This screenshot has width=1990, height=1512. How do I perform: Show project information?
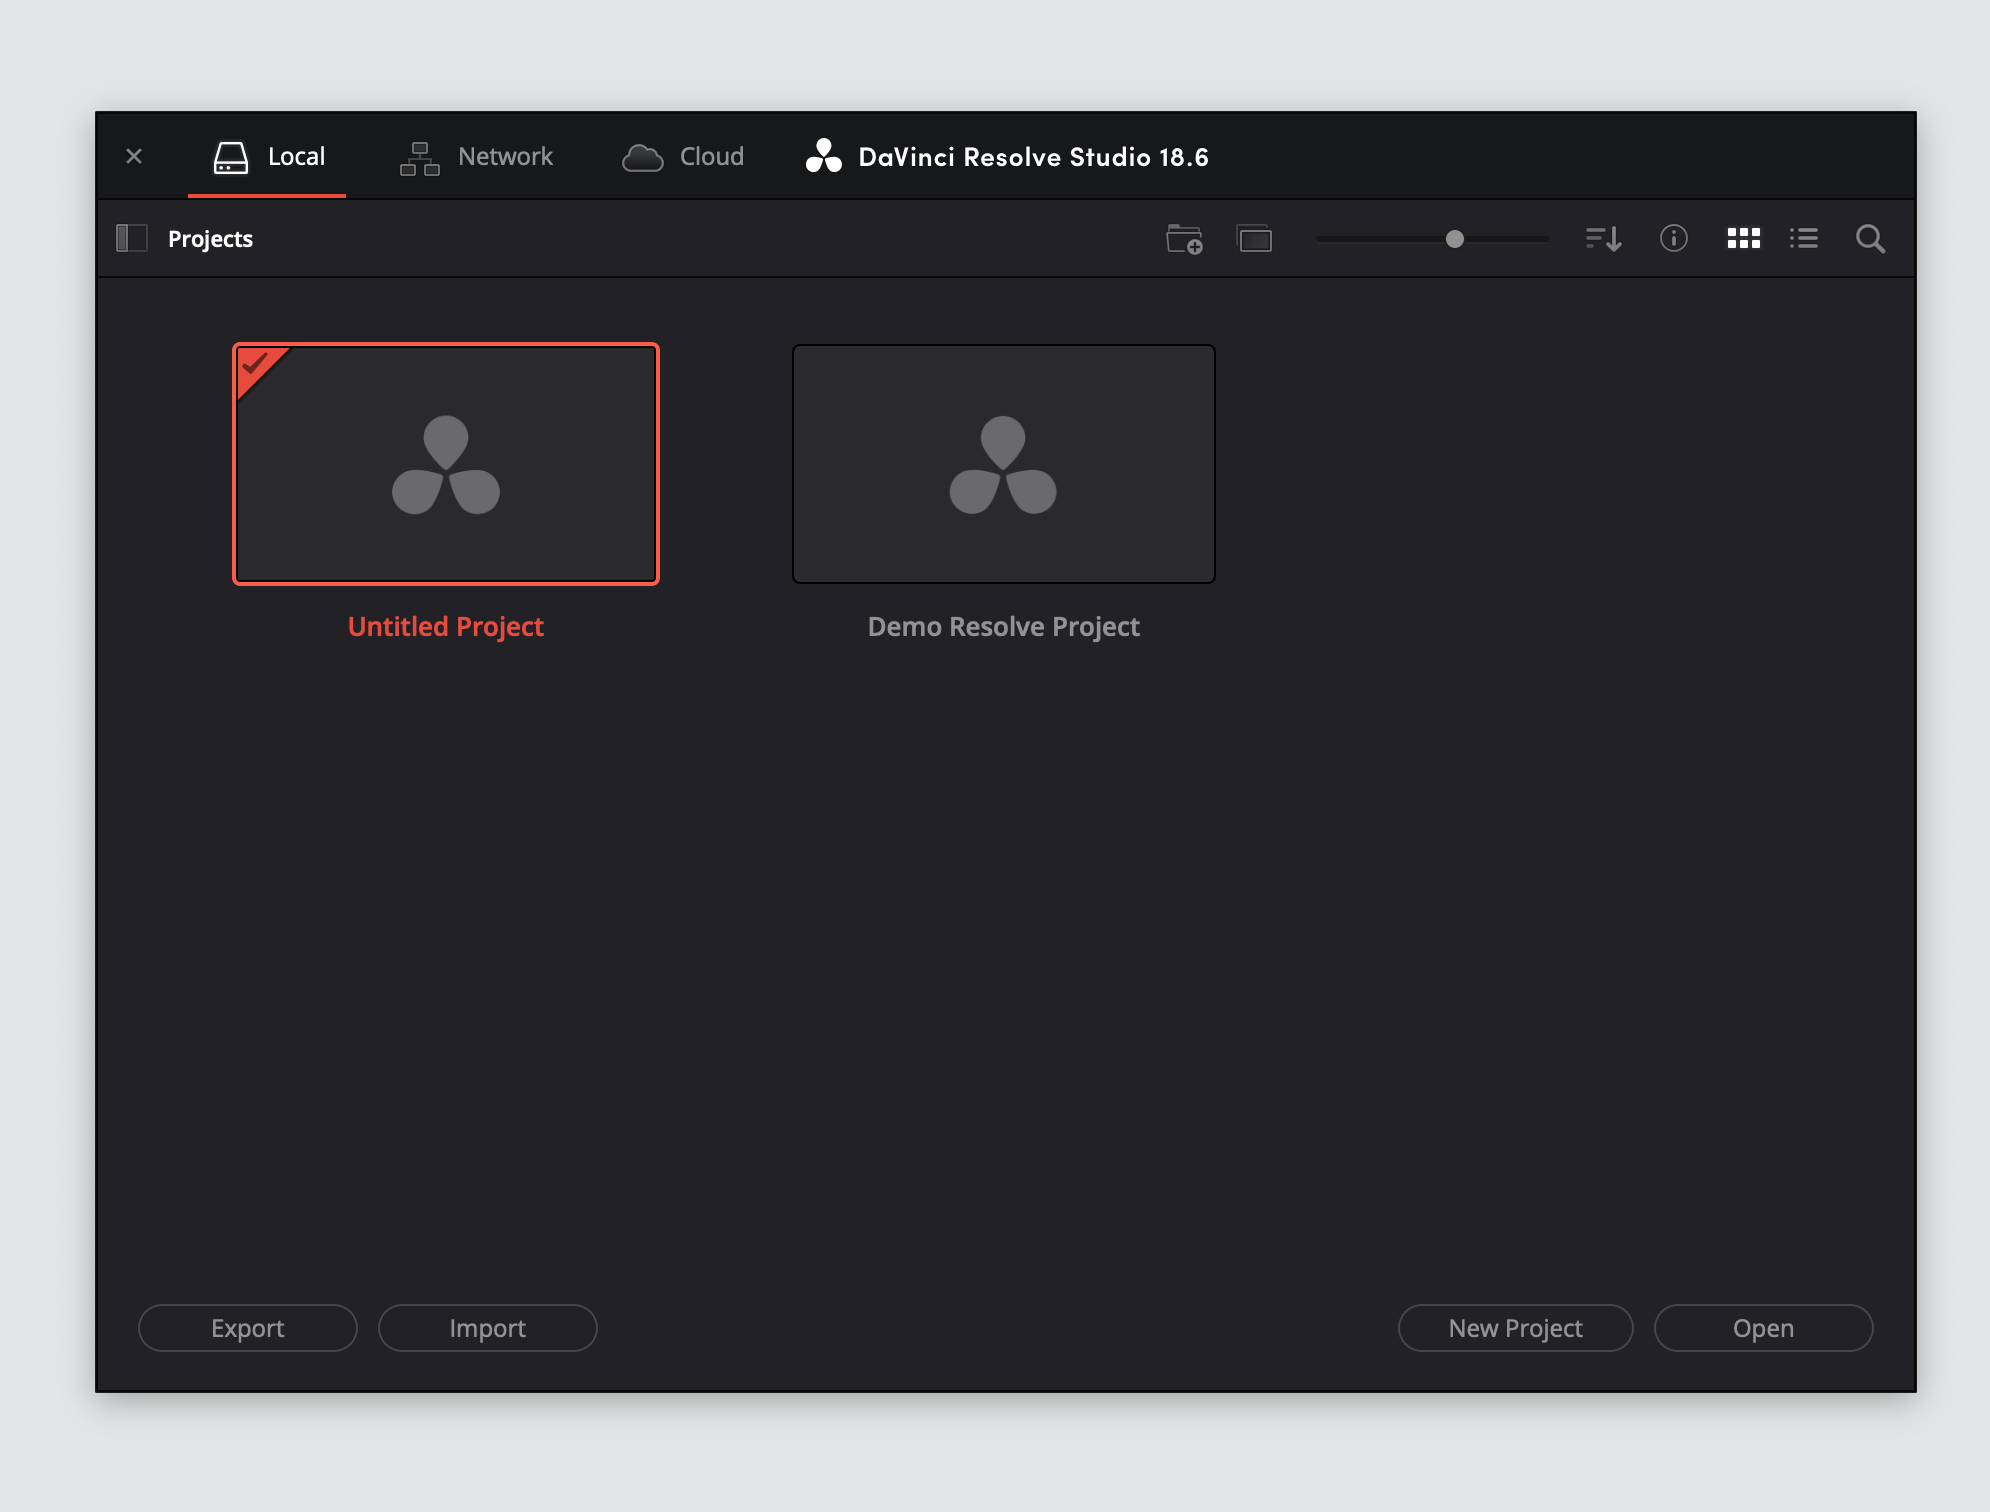[1674, 238]
